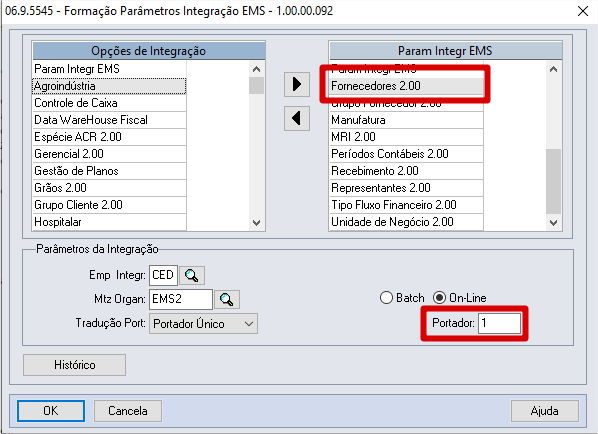Click up arrow of Param Integr EMS scrollbar
598x434 pixels.
[x=553, y=69]
